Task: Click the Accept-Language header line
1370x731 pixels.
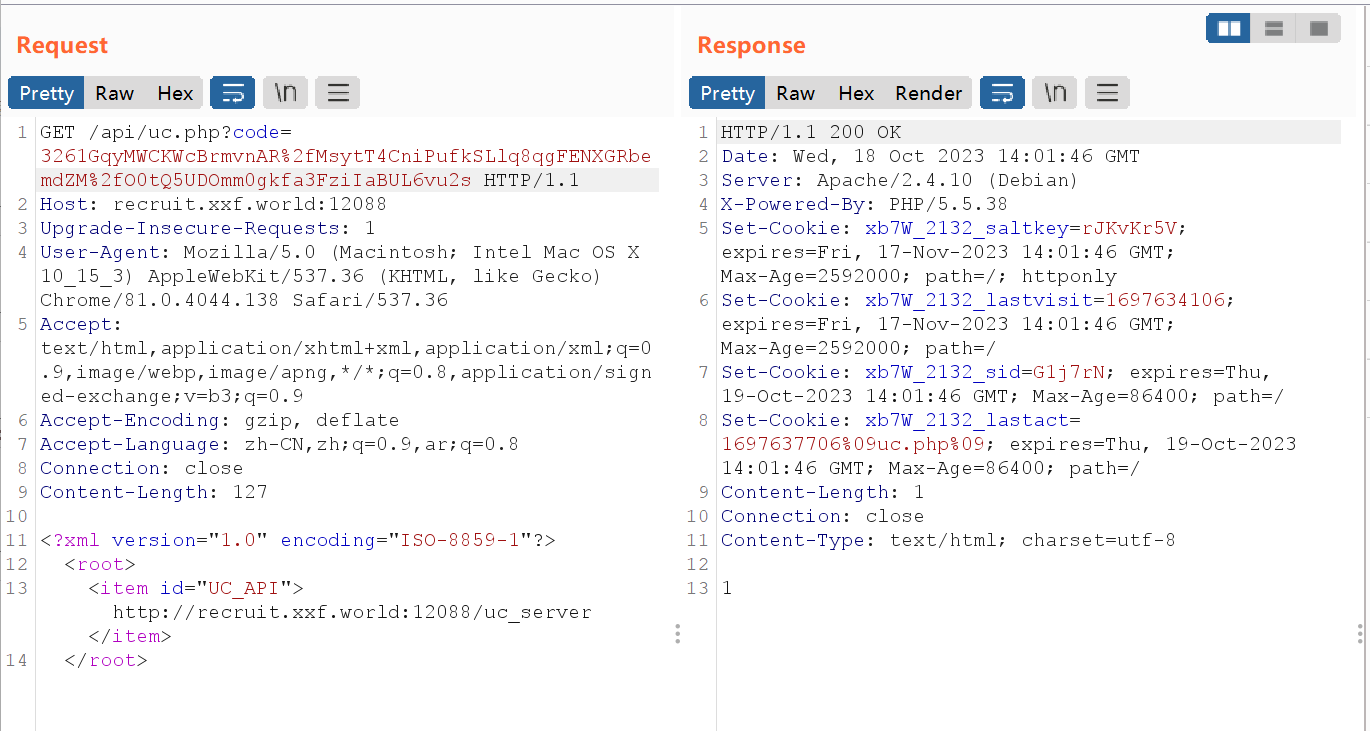Action: (x=279, y=444)
